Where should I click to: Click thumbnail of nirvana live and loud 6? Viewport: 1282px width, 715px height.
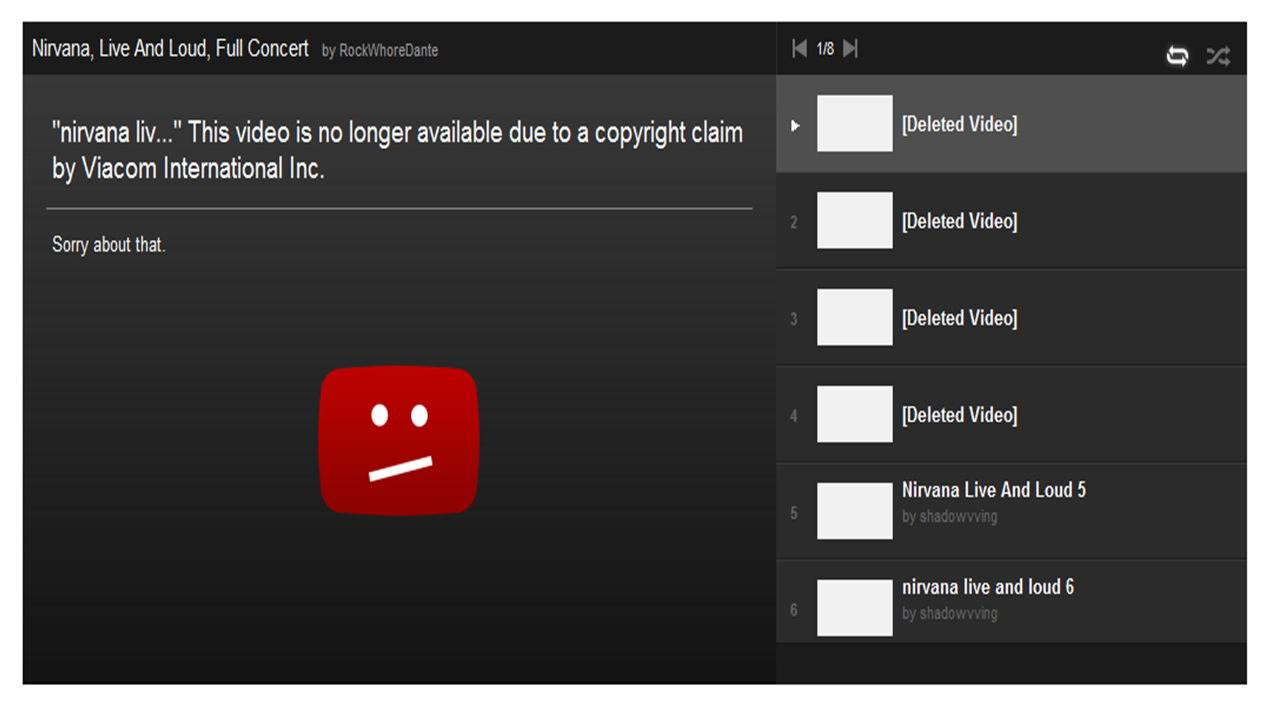click(854, 608)
